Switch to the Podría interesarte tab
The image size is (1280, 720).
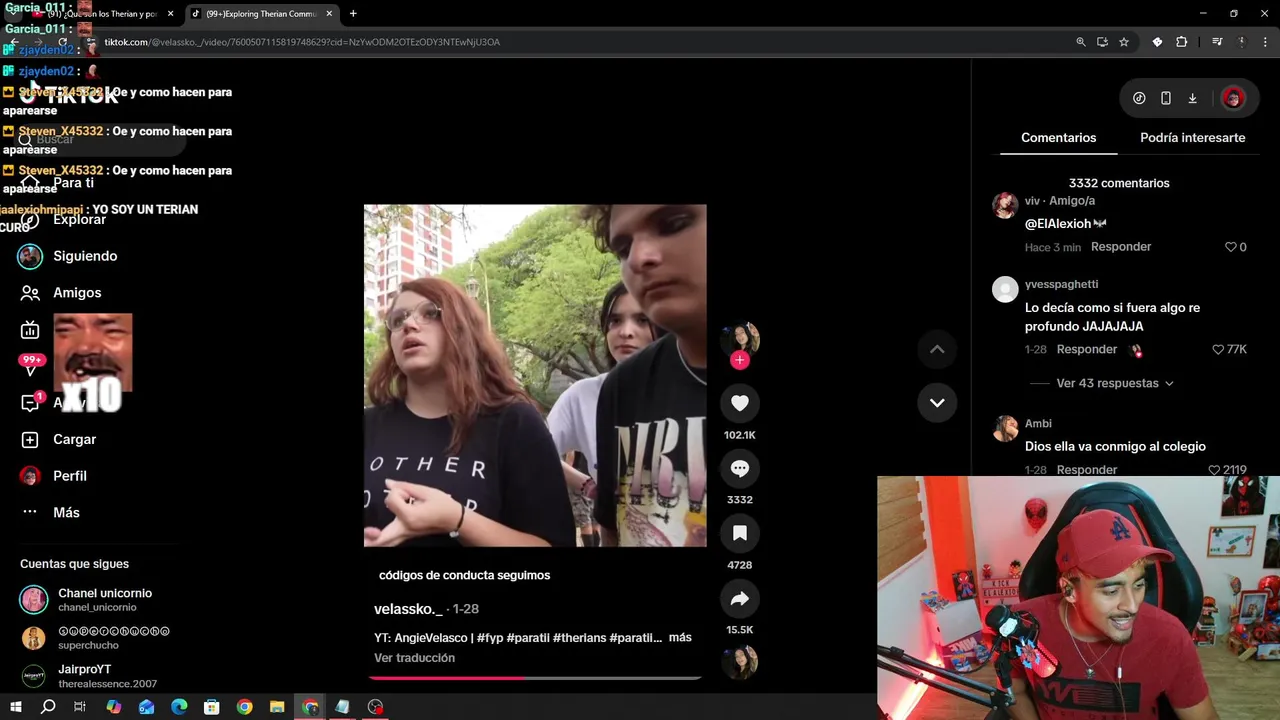point(1192,138)
